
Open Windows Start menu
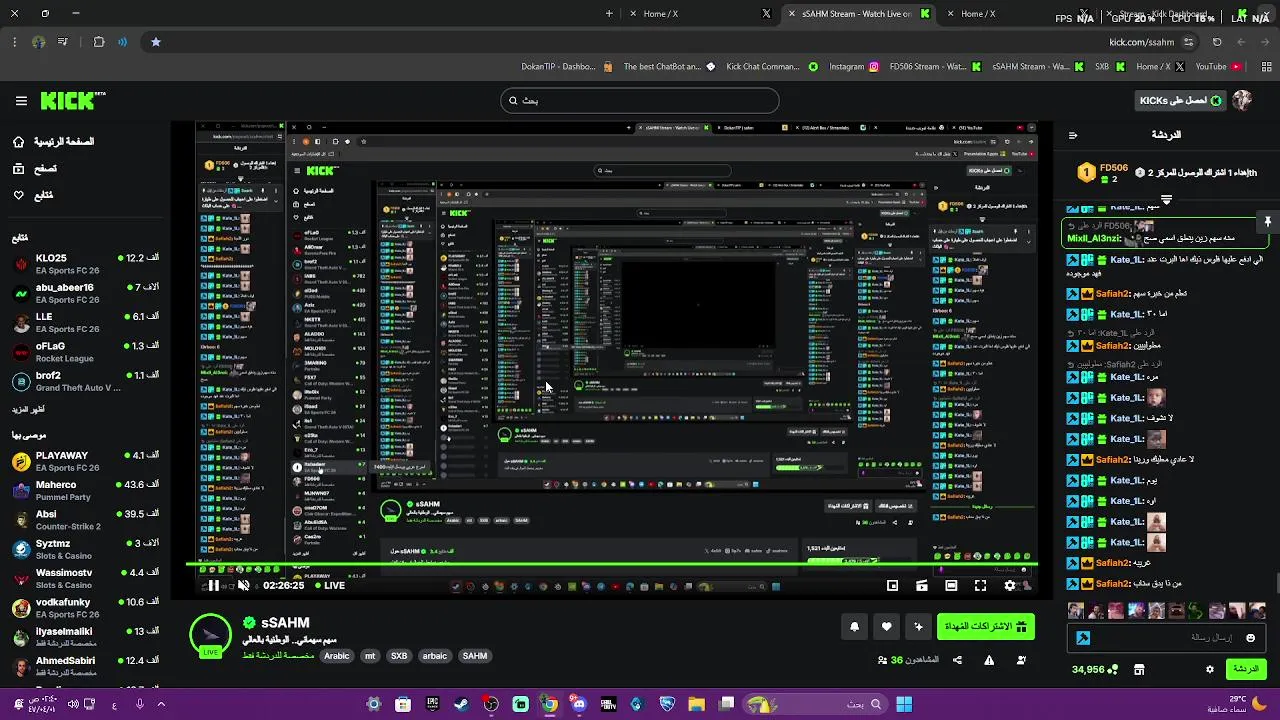pyautogui.click(x=904, y=704)
